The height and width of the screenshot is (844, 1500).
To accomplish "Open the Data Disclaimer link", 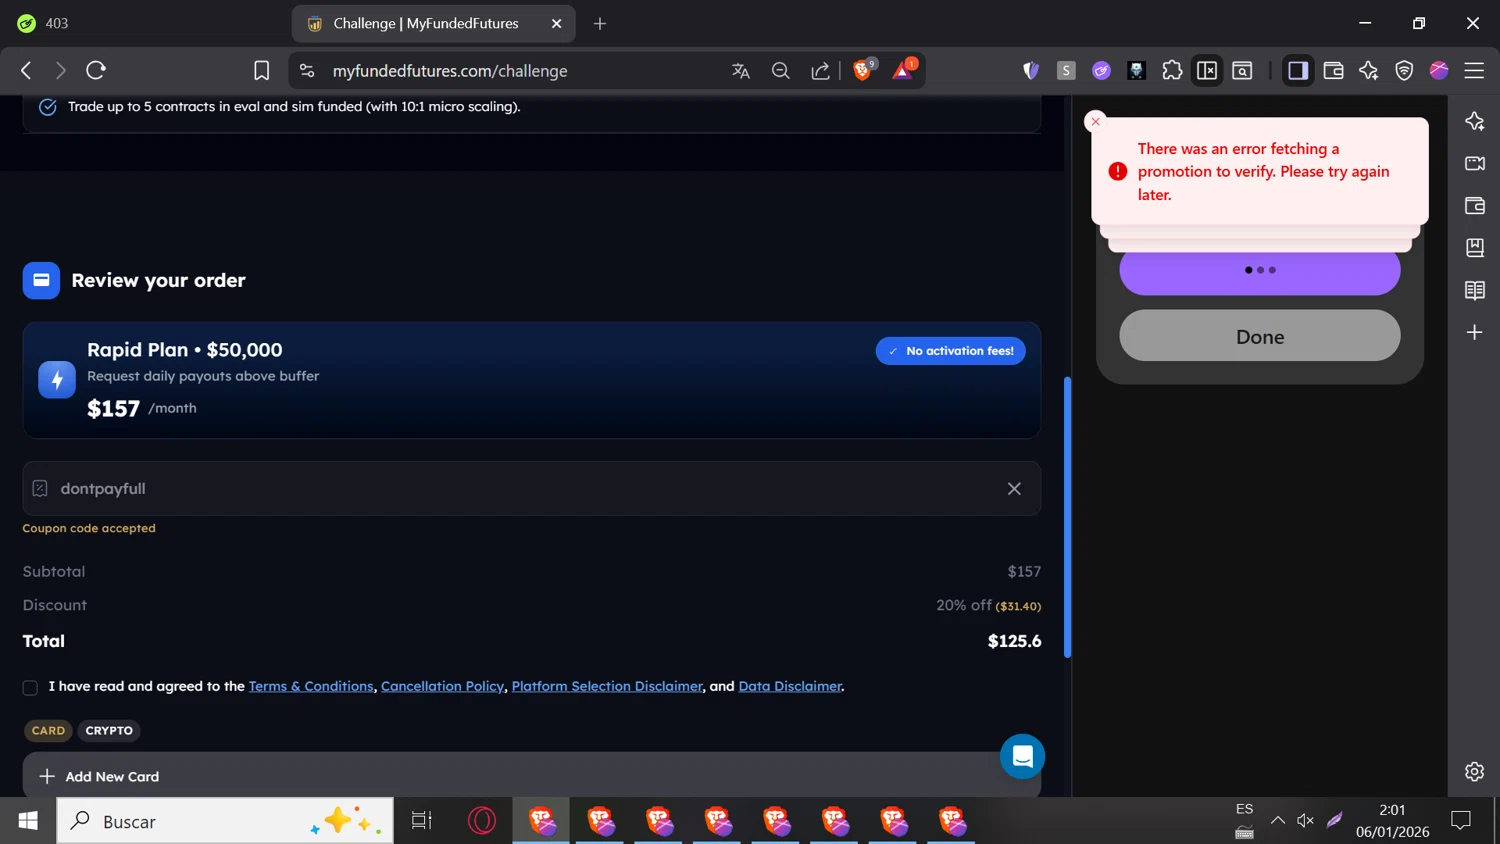I will [x=790, y=686].
